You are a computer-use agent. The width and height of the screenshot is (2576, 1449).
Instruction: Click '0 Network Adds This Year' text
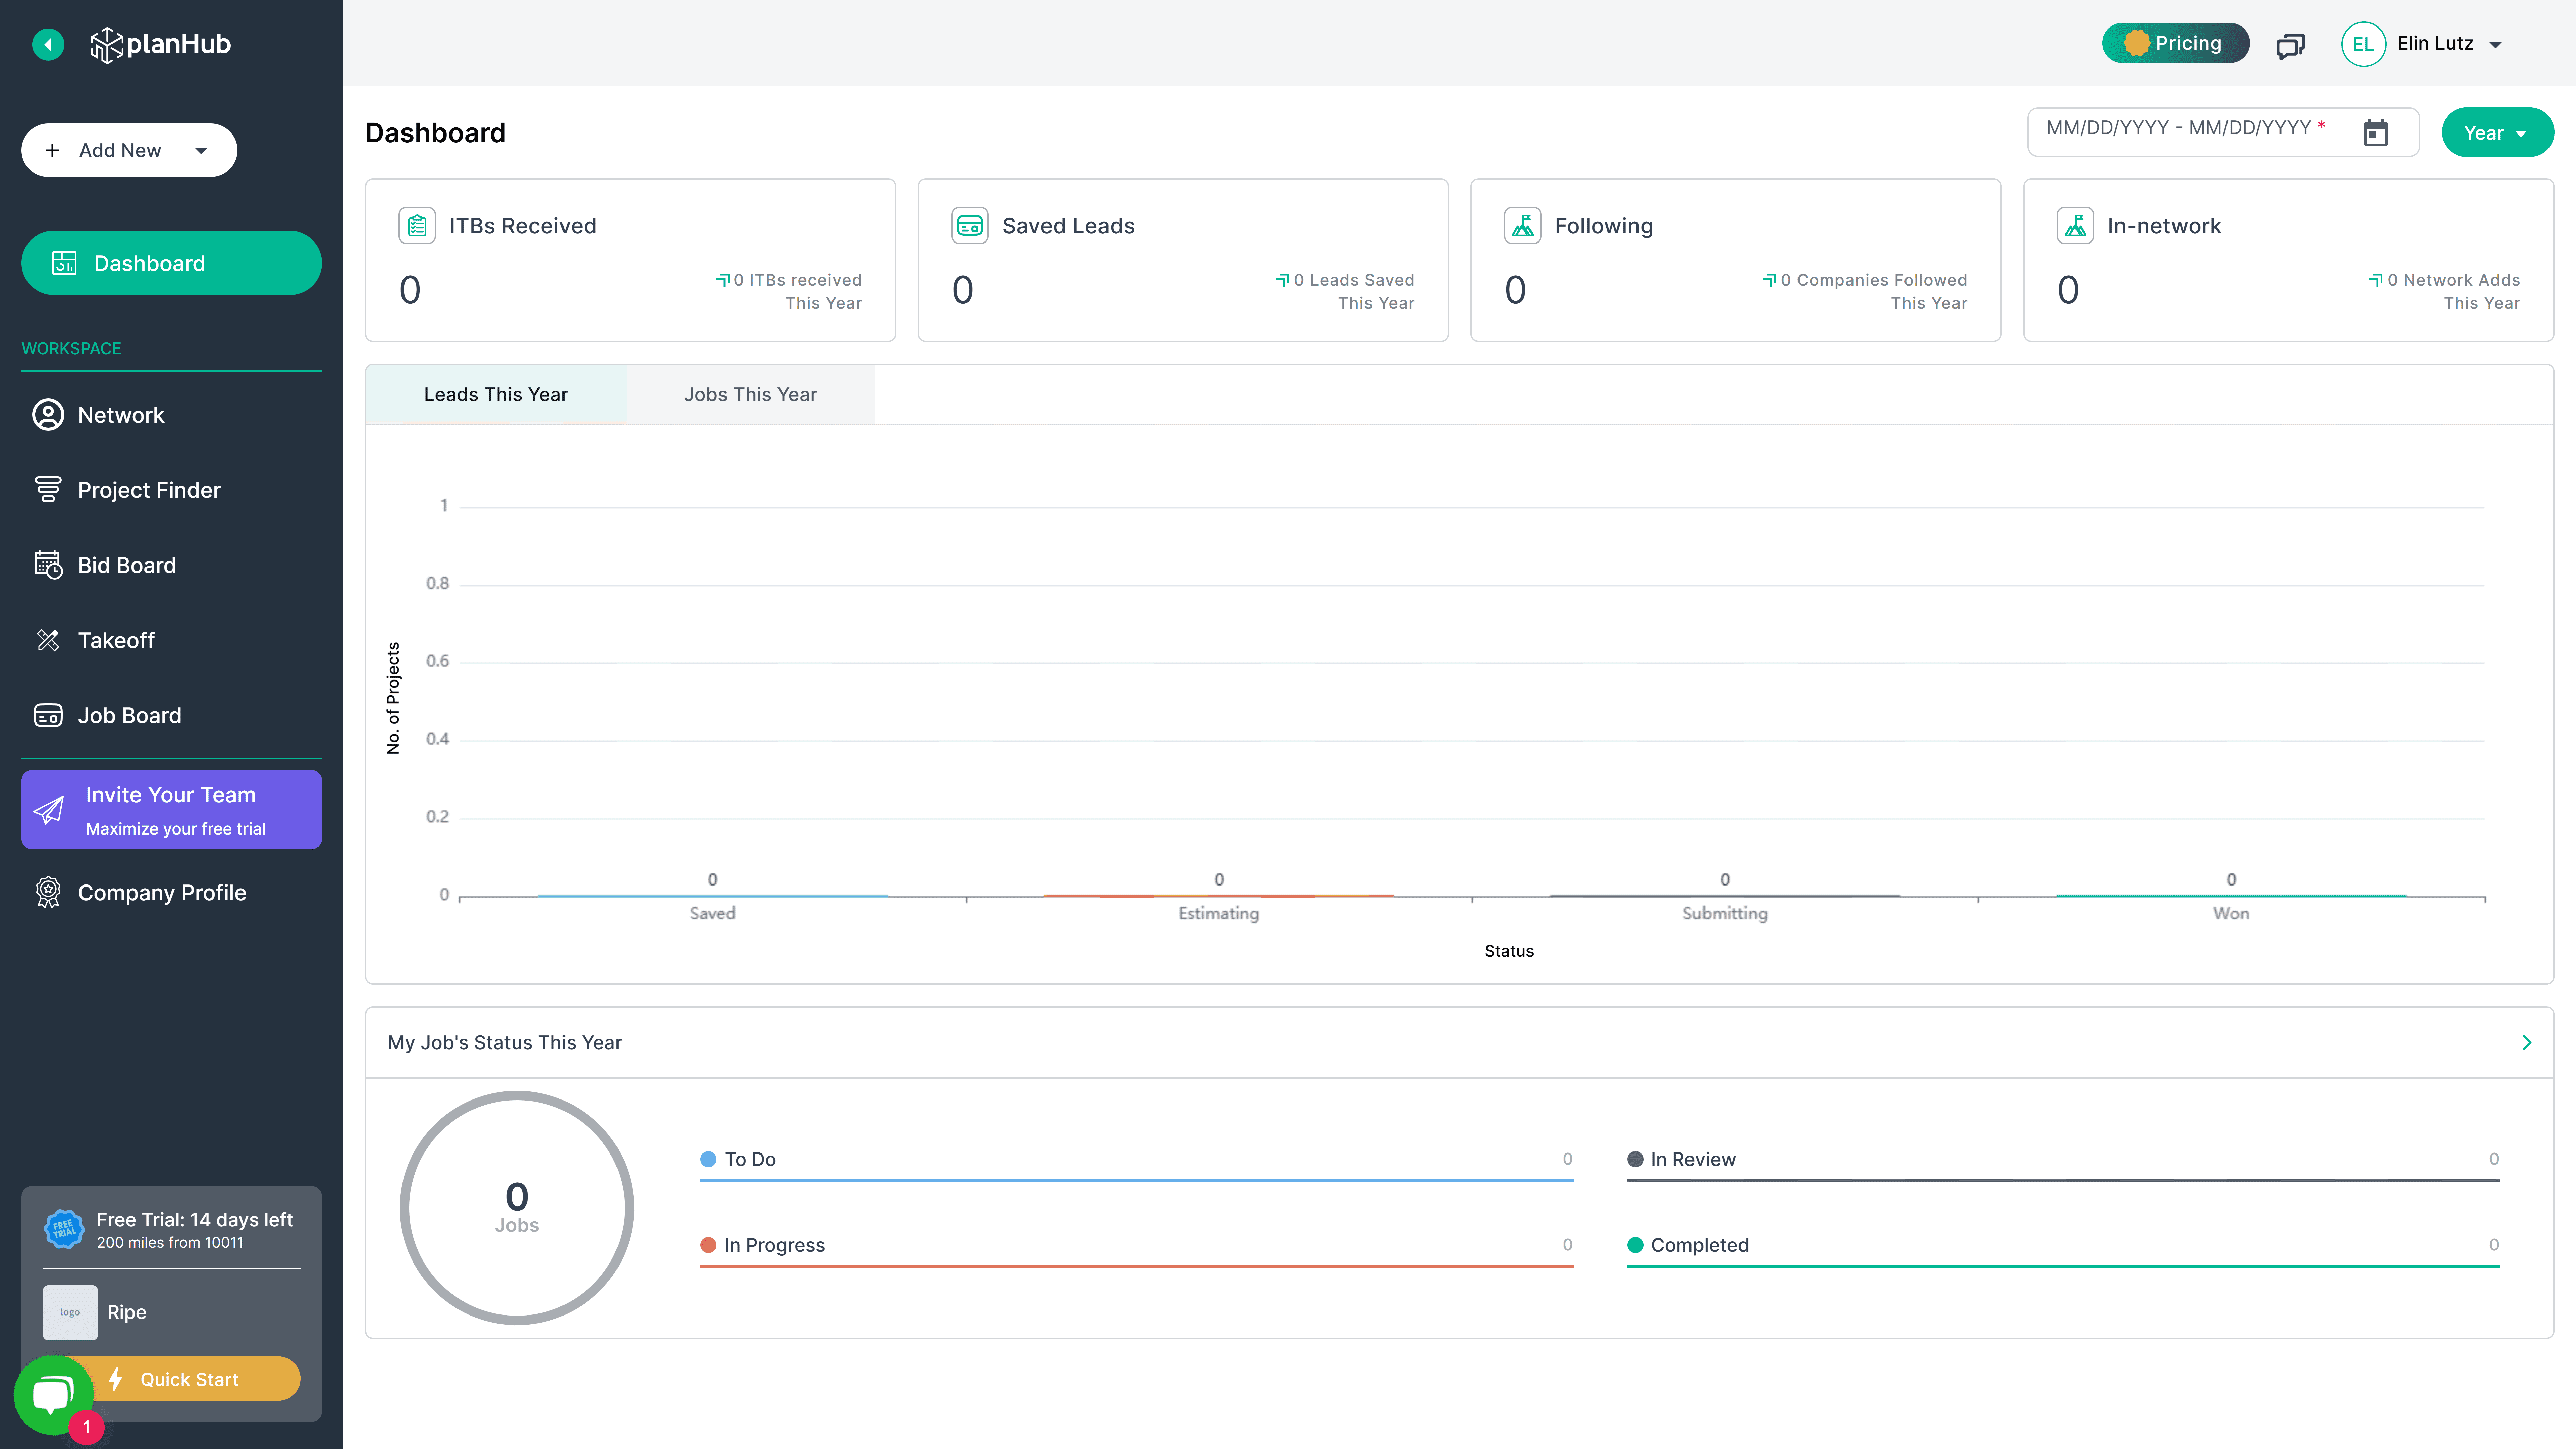pos(2445,291)
